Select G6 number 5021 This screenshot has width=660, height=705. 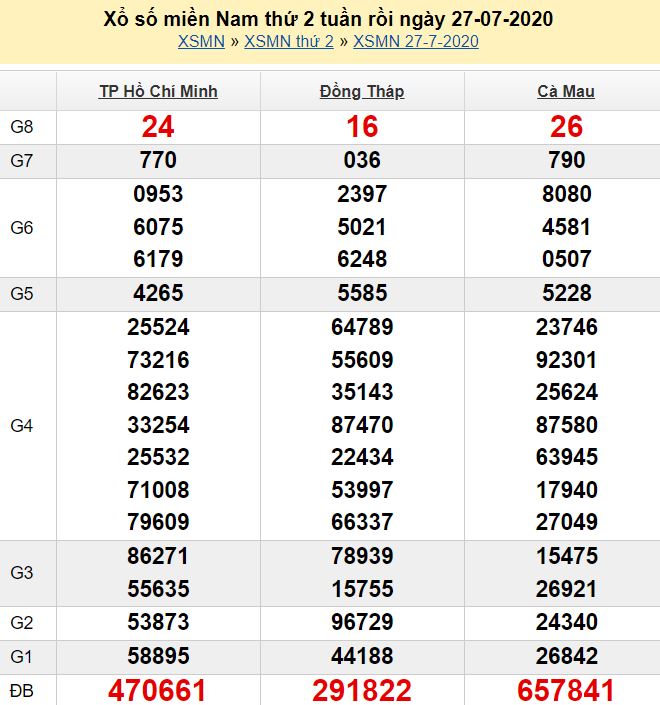[x=362, y=227]
